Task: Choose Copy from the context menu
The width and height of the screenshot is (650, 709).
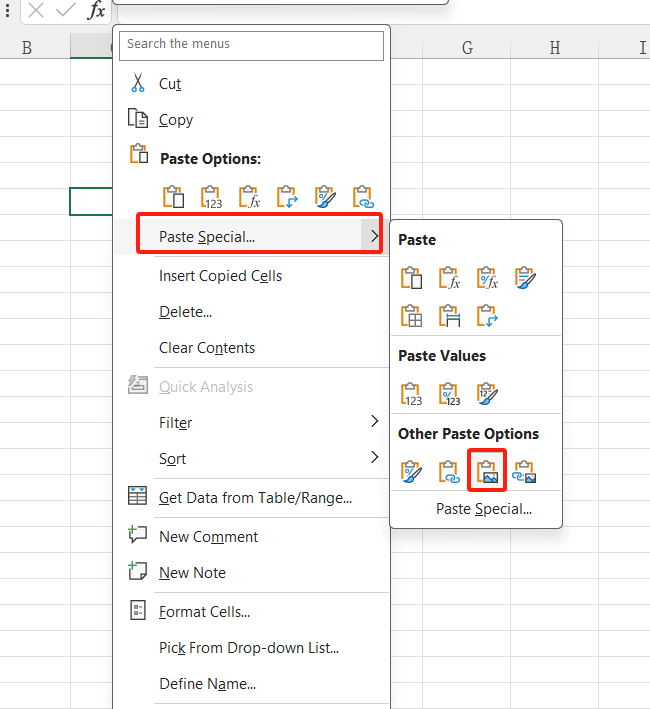Action: [176, 120]
